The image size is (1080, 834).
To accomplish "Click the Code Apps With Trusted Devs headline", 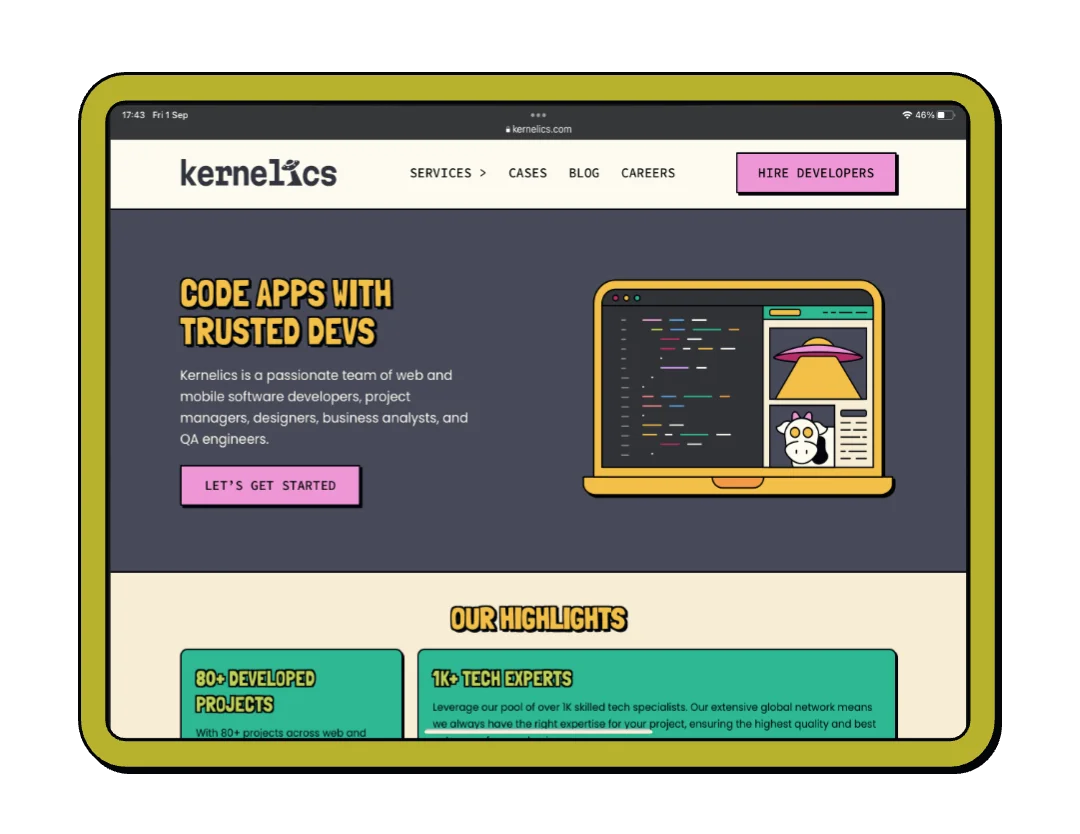I will pyautogui.click(x=286, y=313).
